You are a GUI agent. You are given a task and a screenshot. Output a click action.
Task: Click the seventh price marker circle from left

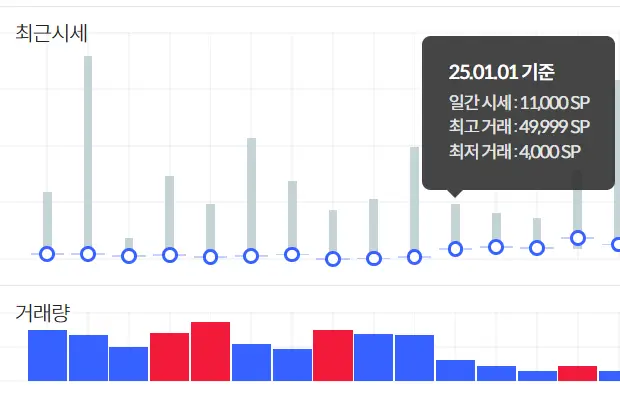point(292,254)
